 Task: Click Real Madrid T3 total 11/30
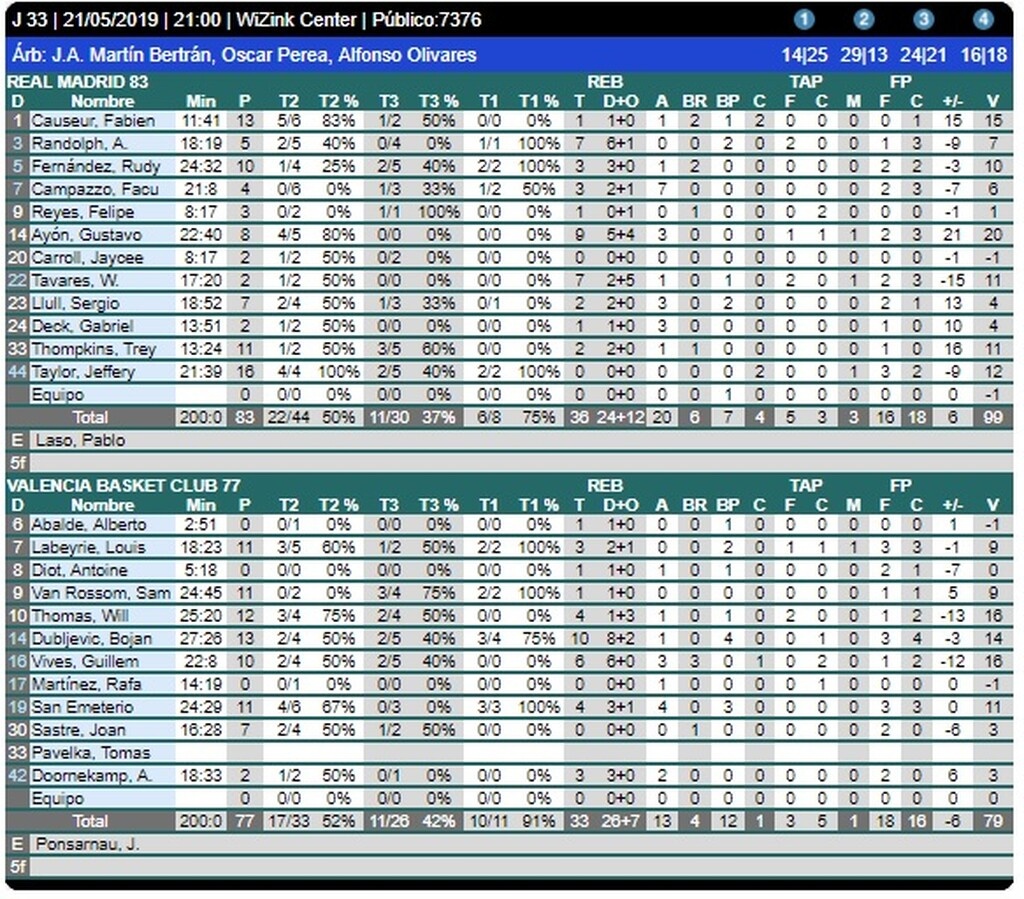tap(389, 418)
